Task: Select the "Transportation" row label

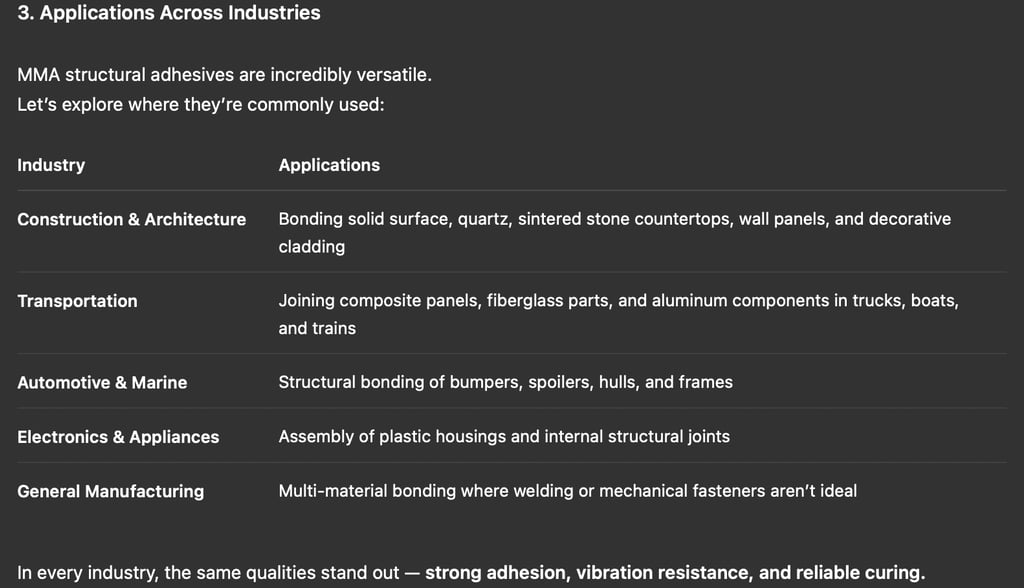Action: coord(77,301)
